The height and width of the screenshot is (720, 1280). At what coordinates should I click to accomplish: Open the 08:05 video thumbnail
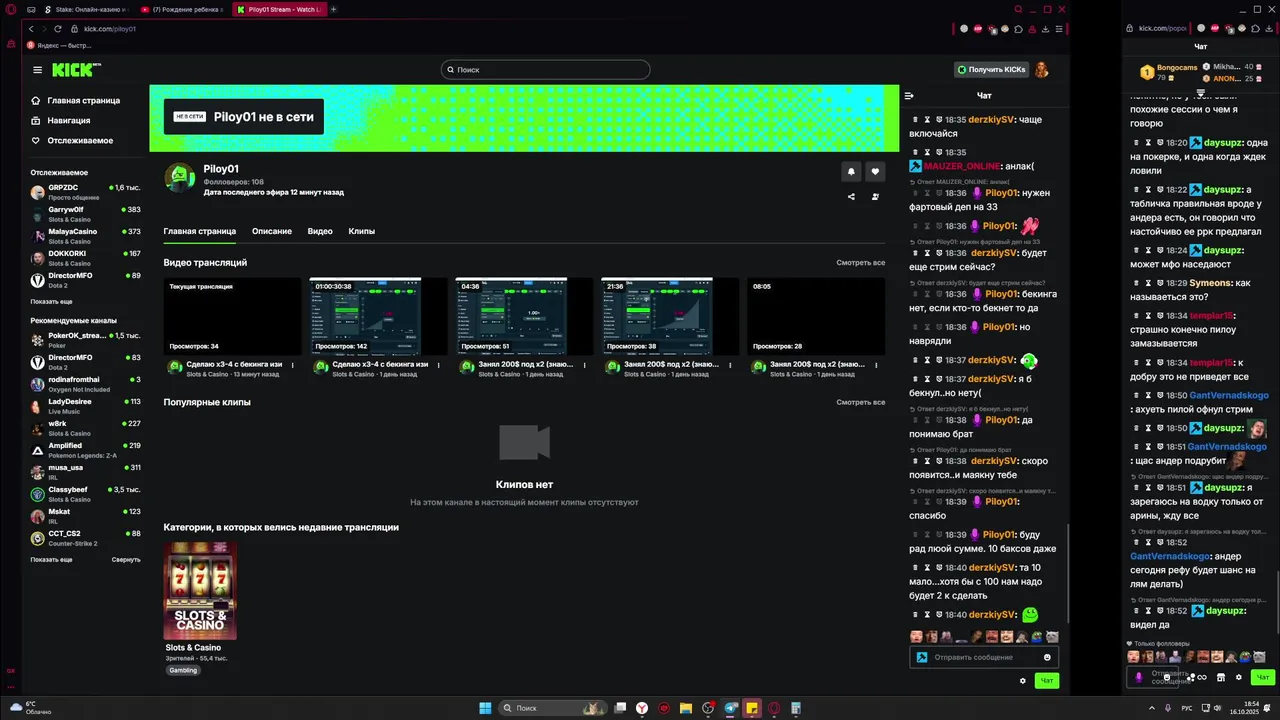tap(815, 316)
